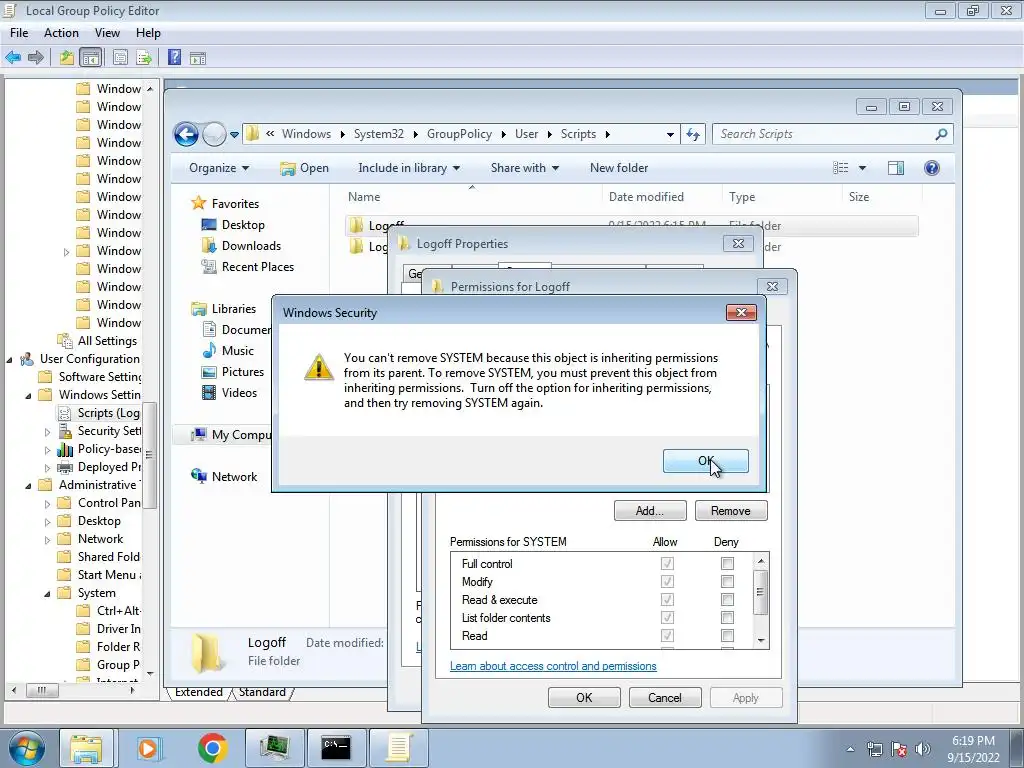Click the Add... button in Permissions dialog
The image size is (1024, 768).
click(650, 511)
